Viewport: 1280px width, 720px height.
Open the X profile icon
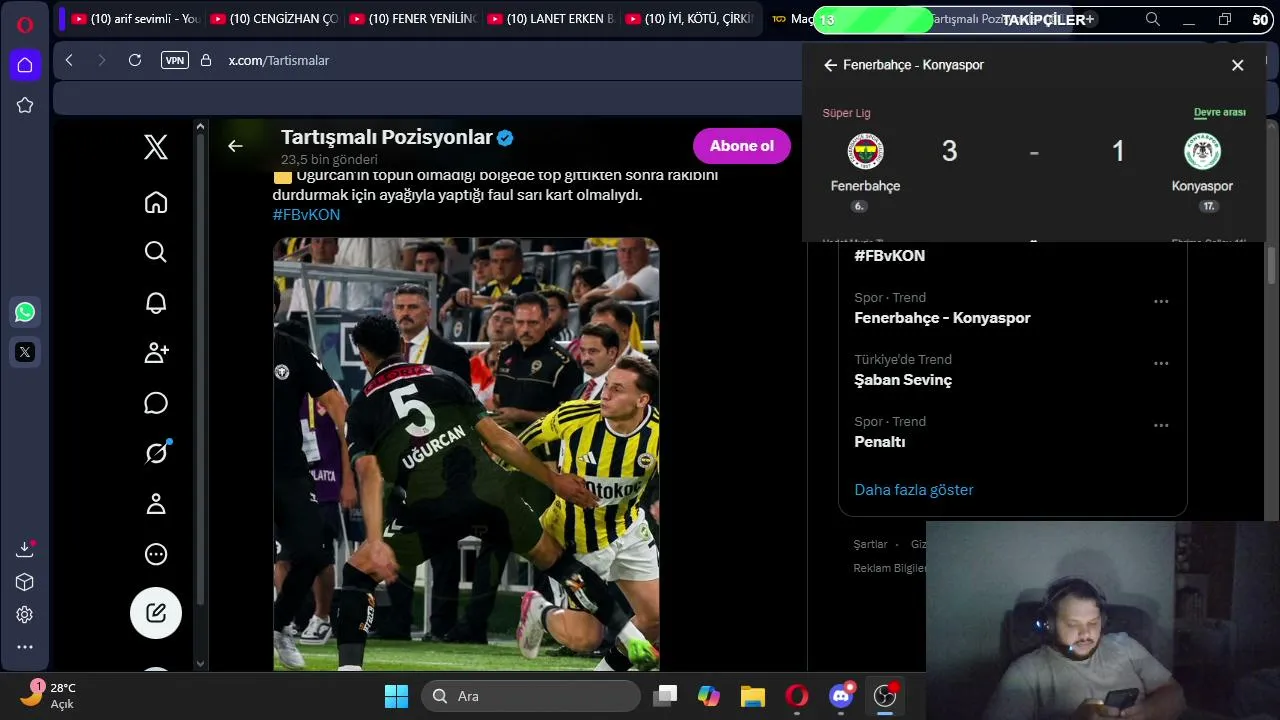[x=156, y=504]
